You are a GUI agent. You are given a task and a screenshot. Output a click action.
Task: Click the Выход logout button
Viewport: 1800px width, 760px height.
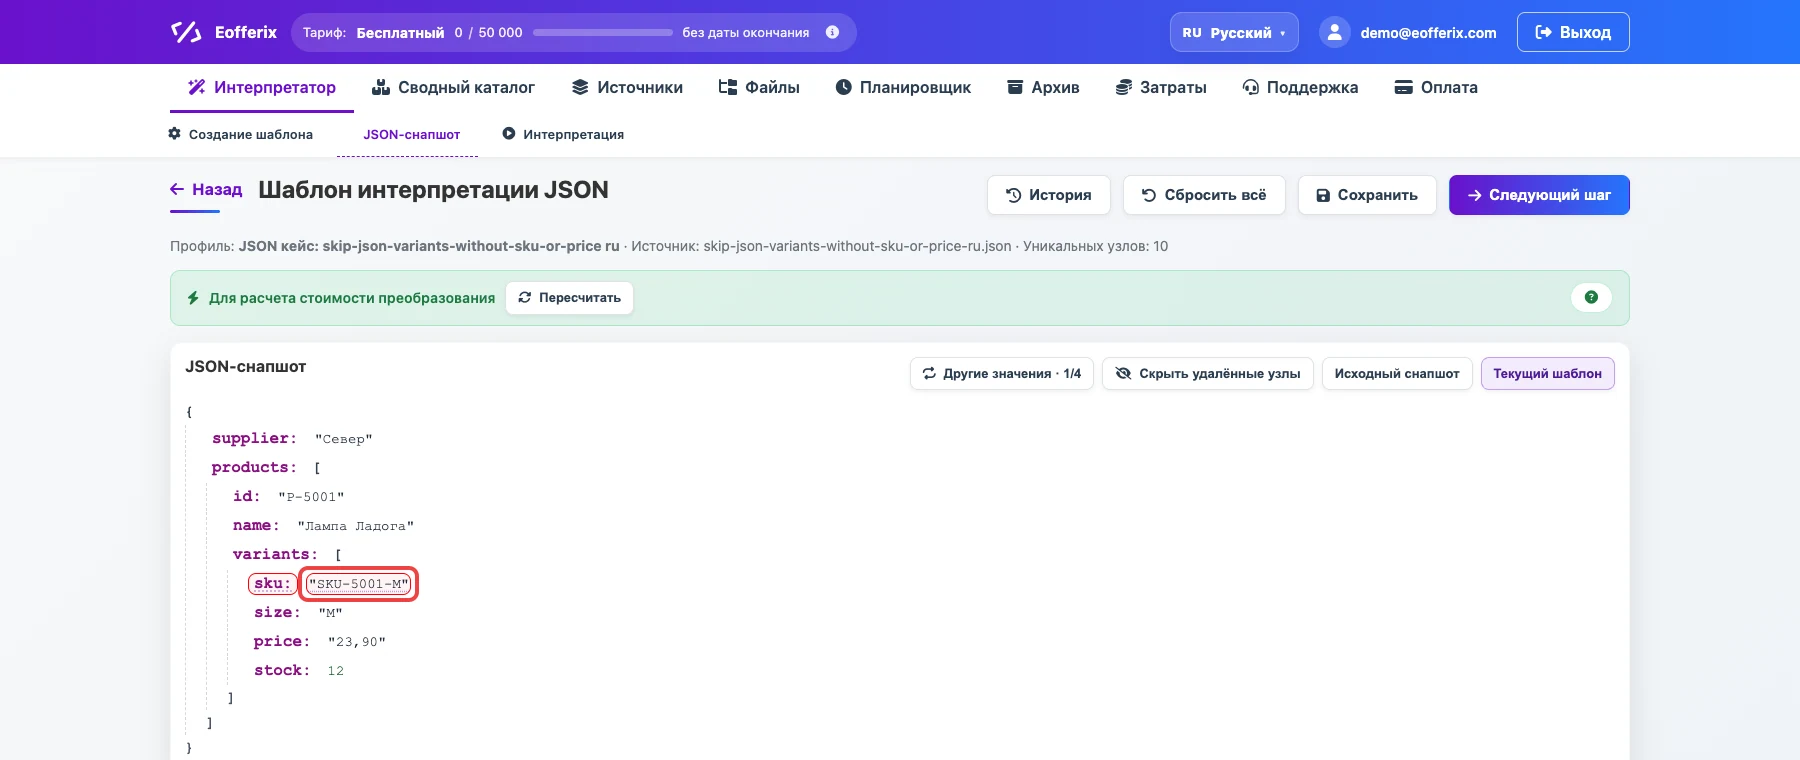coord(1573,32)
